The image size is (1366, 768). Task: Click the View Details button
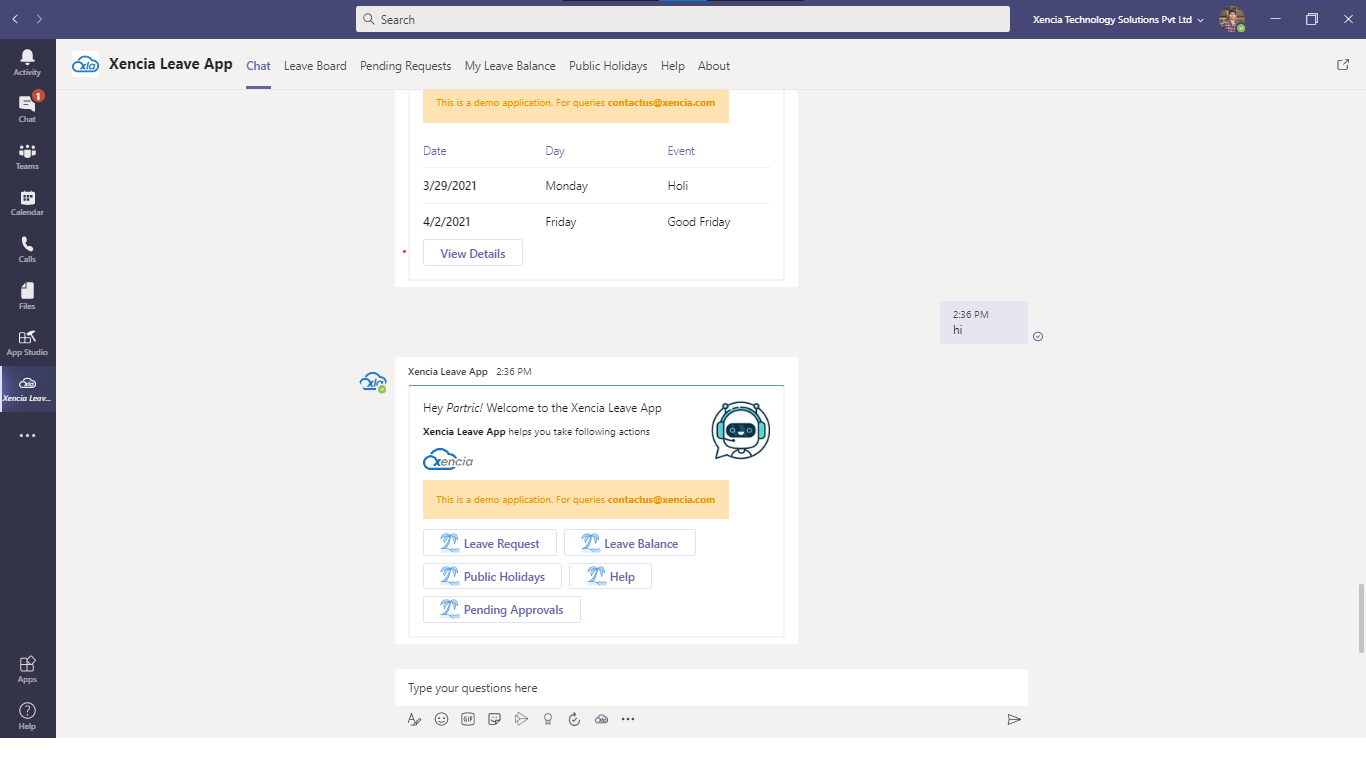pos(472,252)
